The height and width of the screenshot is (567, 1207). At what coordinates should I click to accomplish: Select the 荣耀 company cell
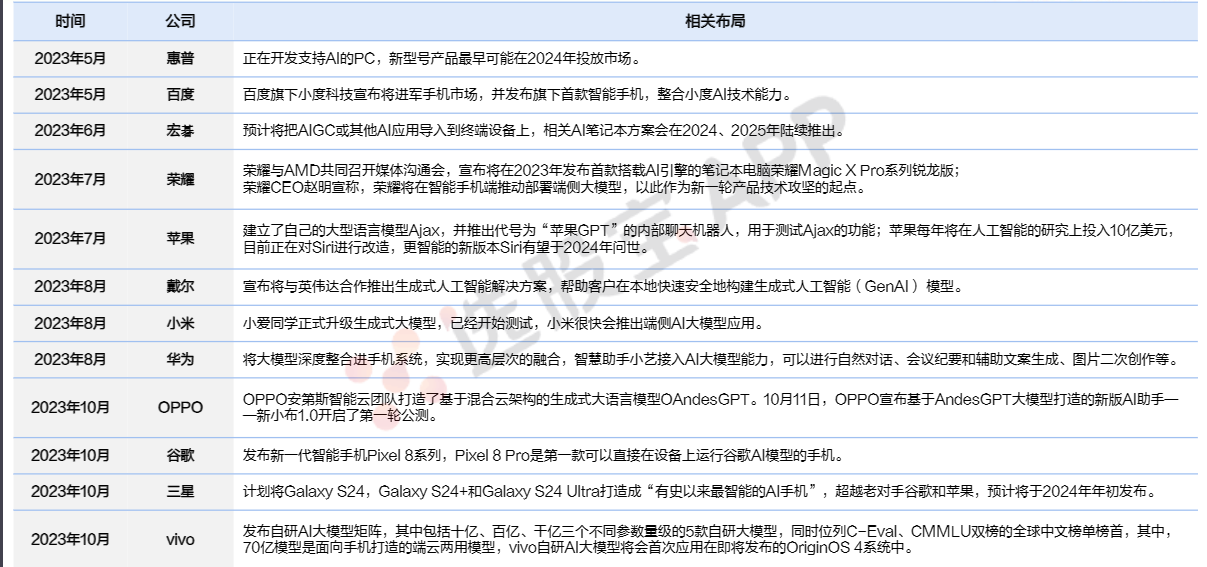point(180,179)
